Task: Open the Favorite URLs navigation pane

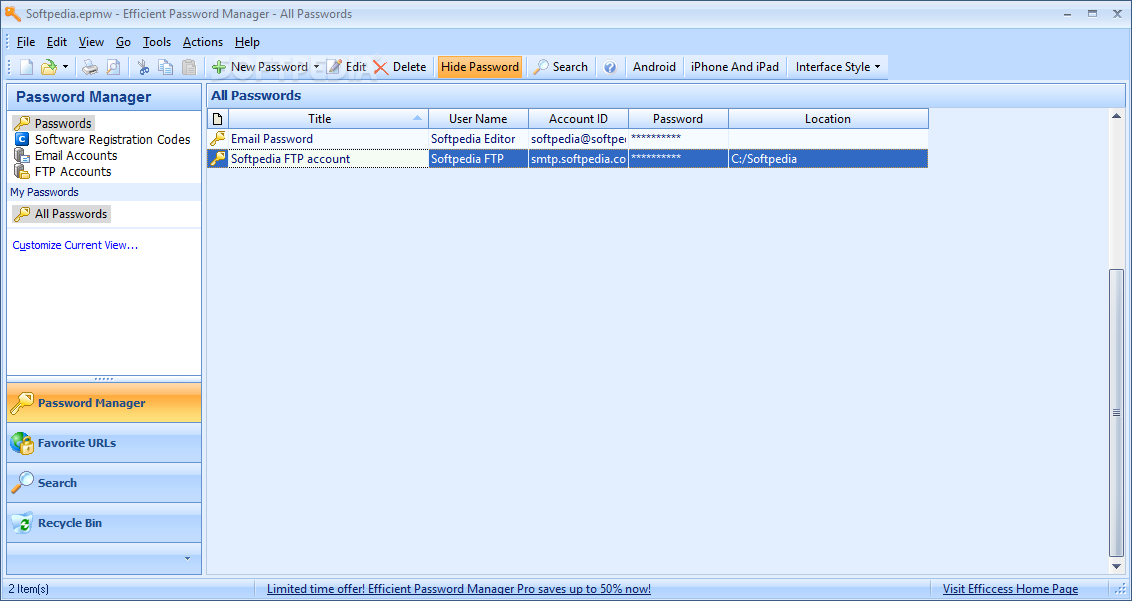Action: coord(104,443)
